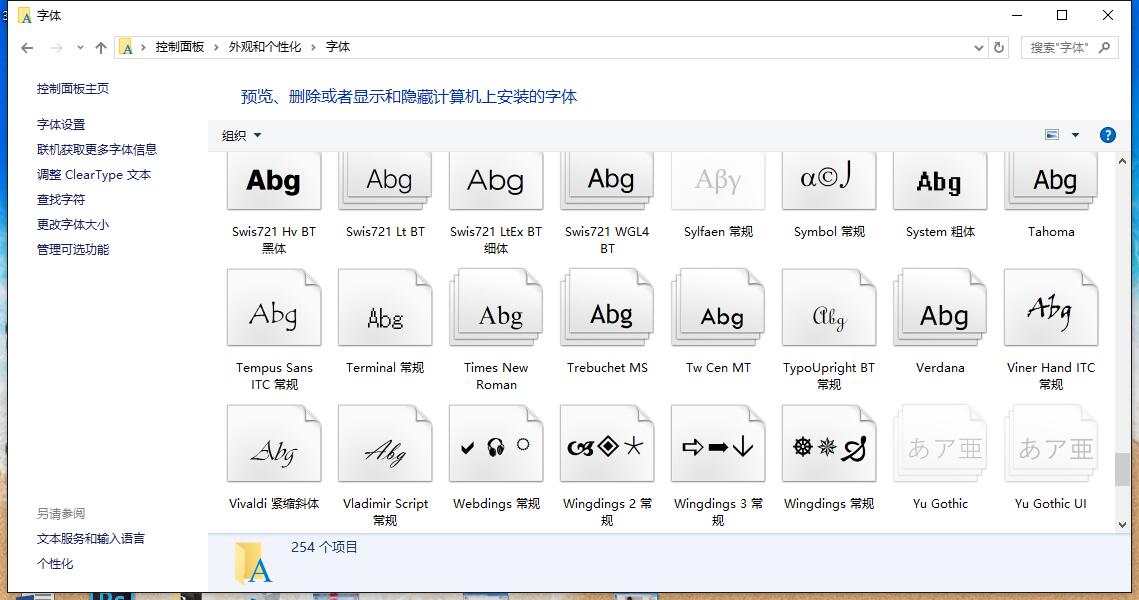
Task: Click the fonts folder icon in status pane
Action: pyautogui.click(x=253, y=563)
